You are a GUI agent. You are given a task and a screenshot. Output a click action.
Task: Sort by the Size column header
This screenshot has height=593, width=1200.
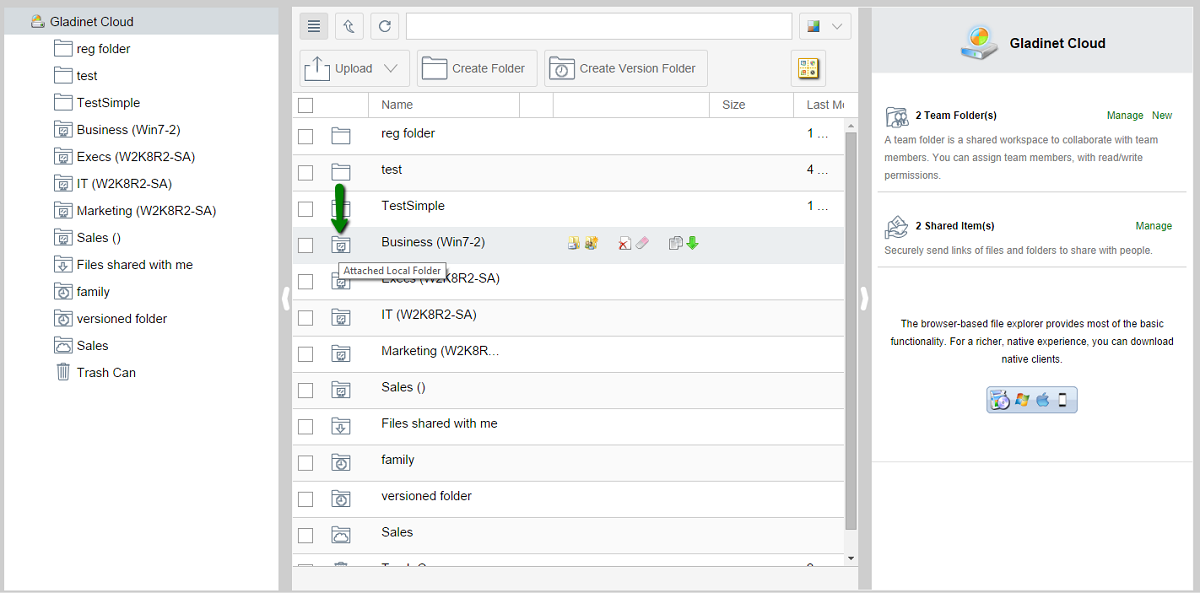coord(751,104)
